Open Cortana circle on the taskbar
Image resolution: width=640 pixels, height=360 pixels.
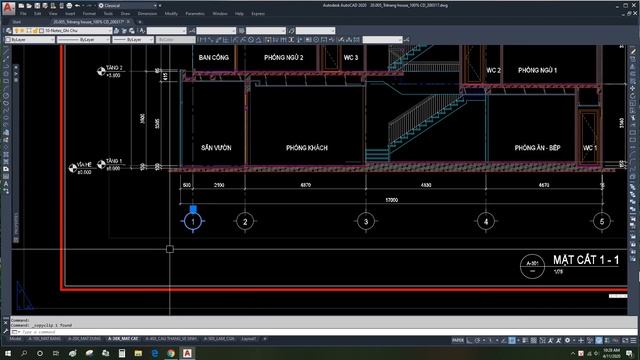[x=40, y=353]
